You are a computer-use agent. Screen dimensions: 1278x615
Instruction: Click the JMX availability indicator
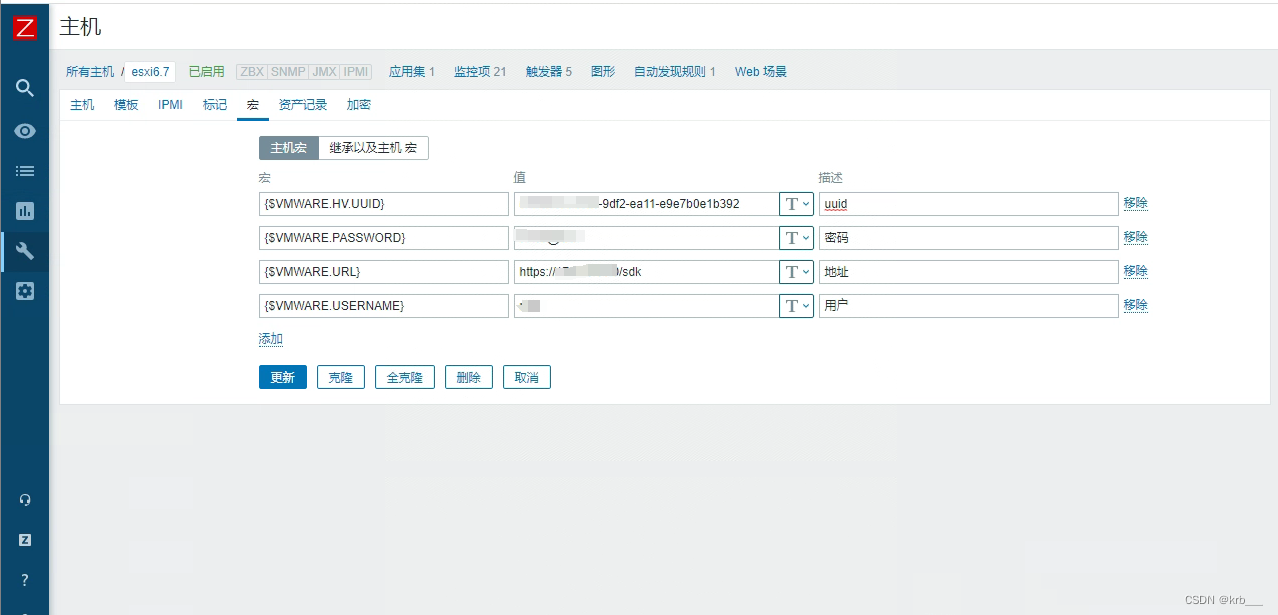click(324, 72)
